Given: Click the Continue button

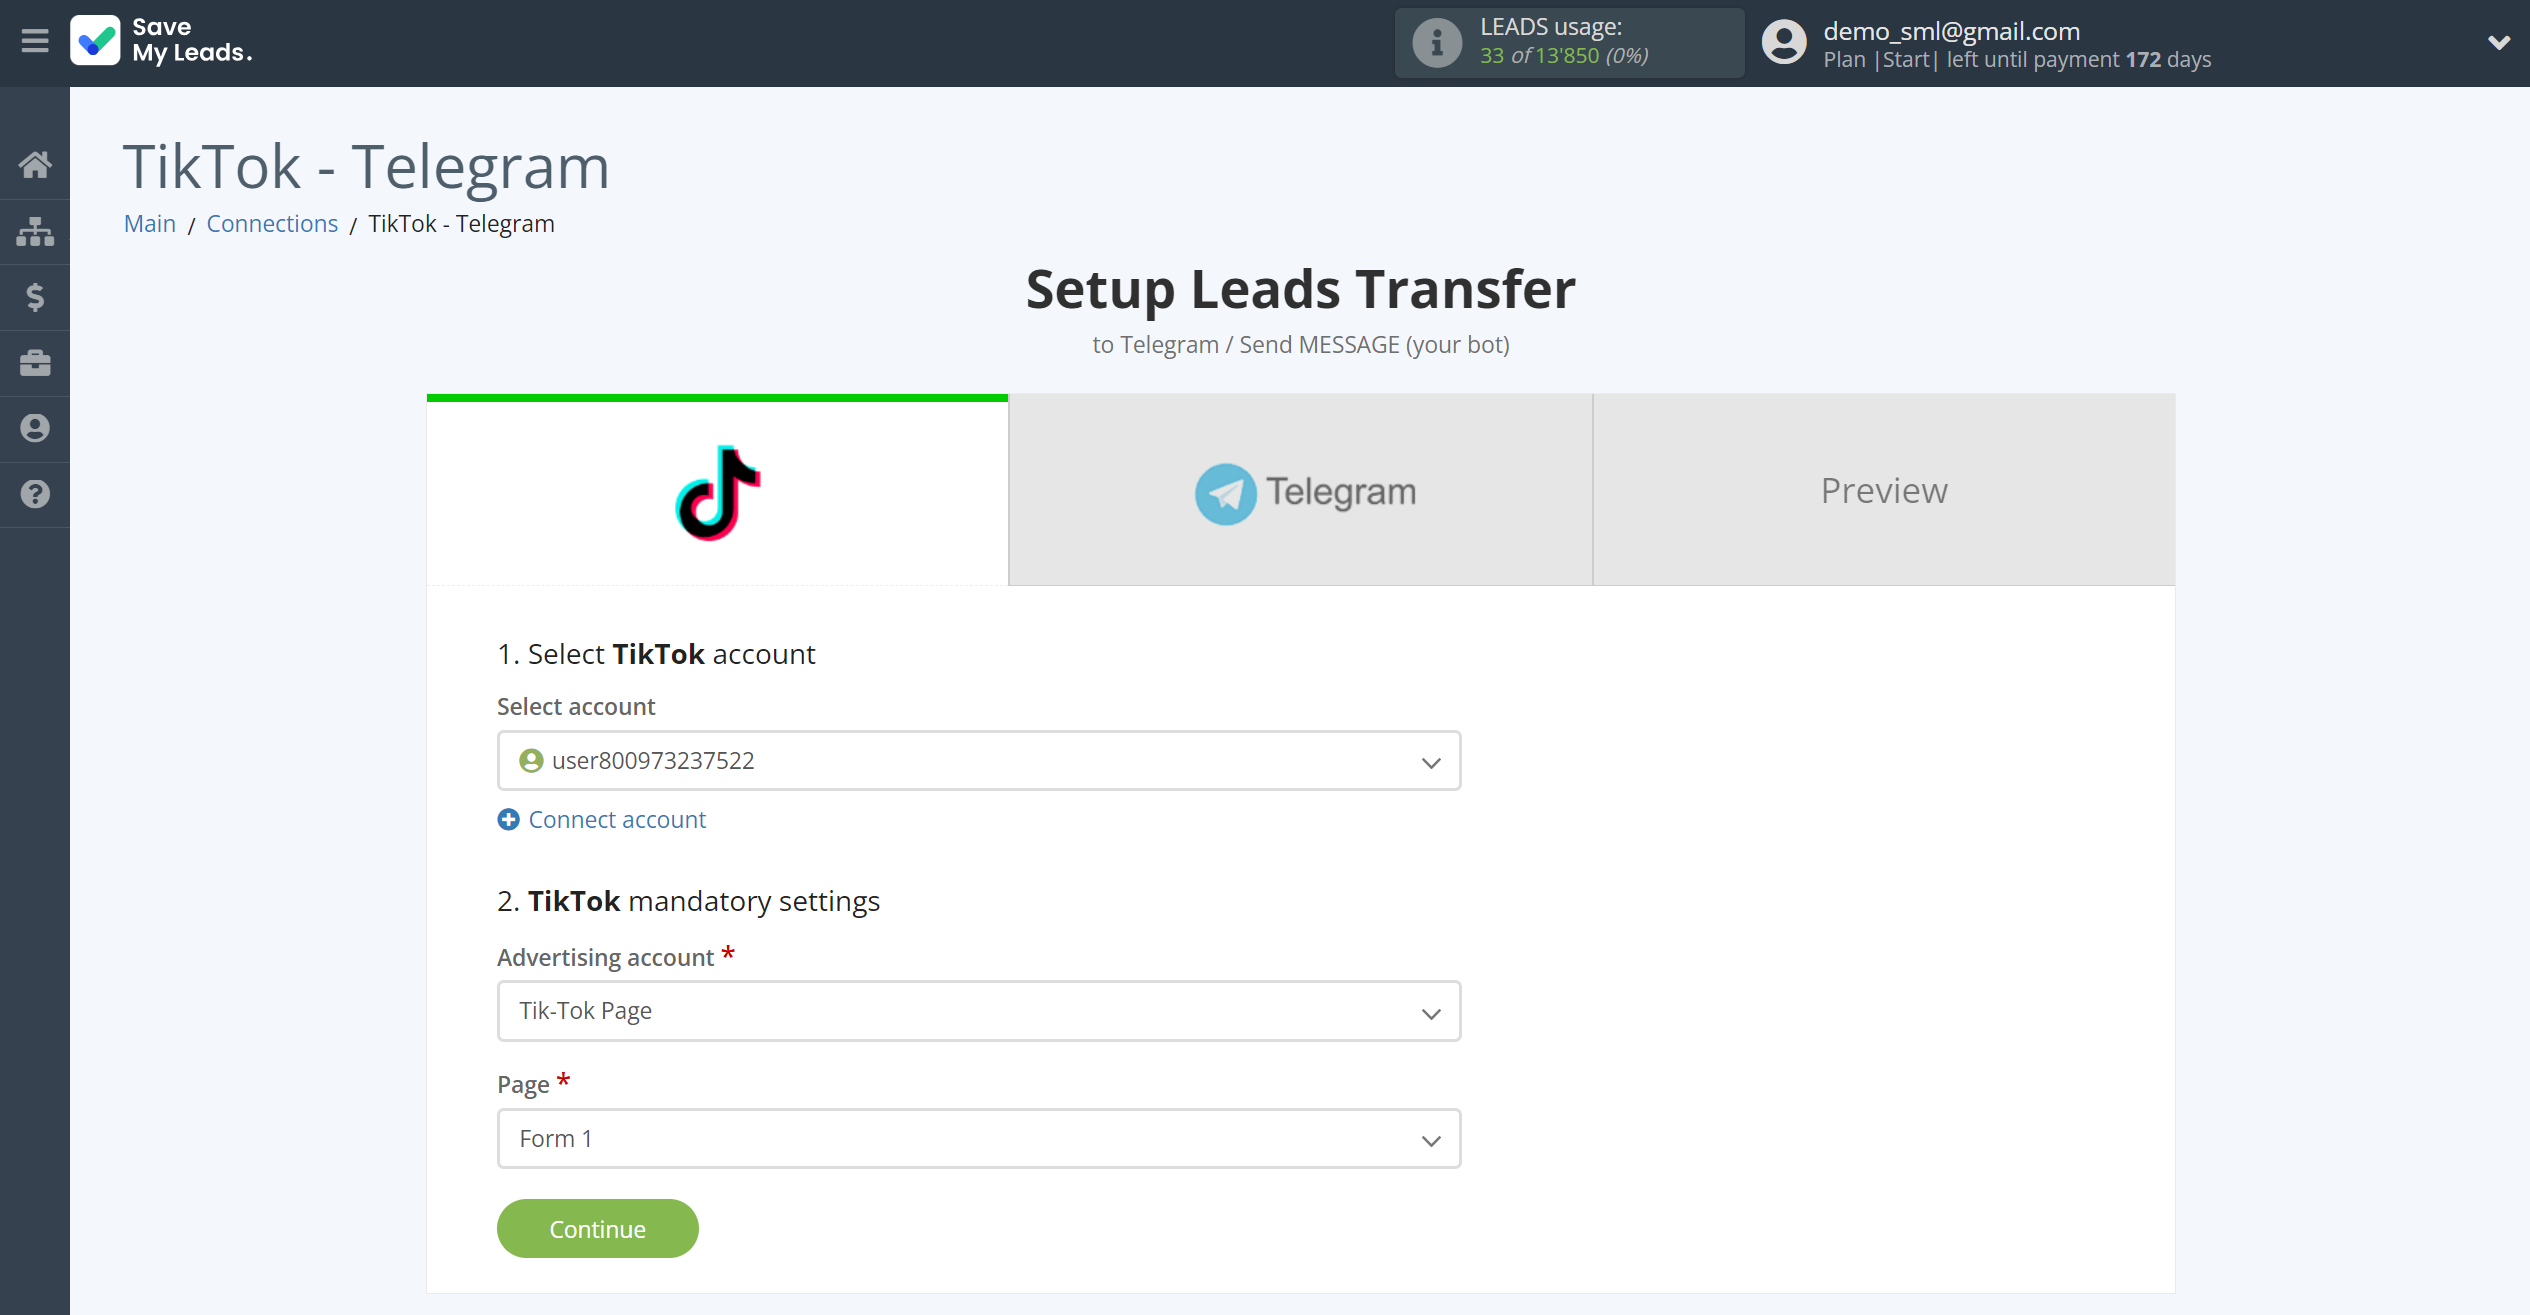Looking at the screenshot, I should (x=597, y=1228).
